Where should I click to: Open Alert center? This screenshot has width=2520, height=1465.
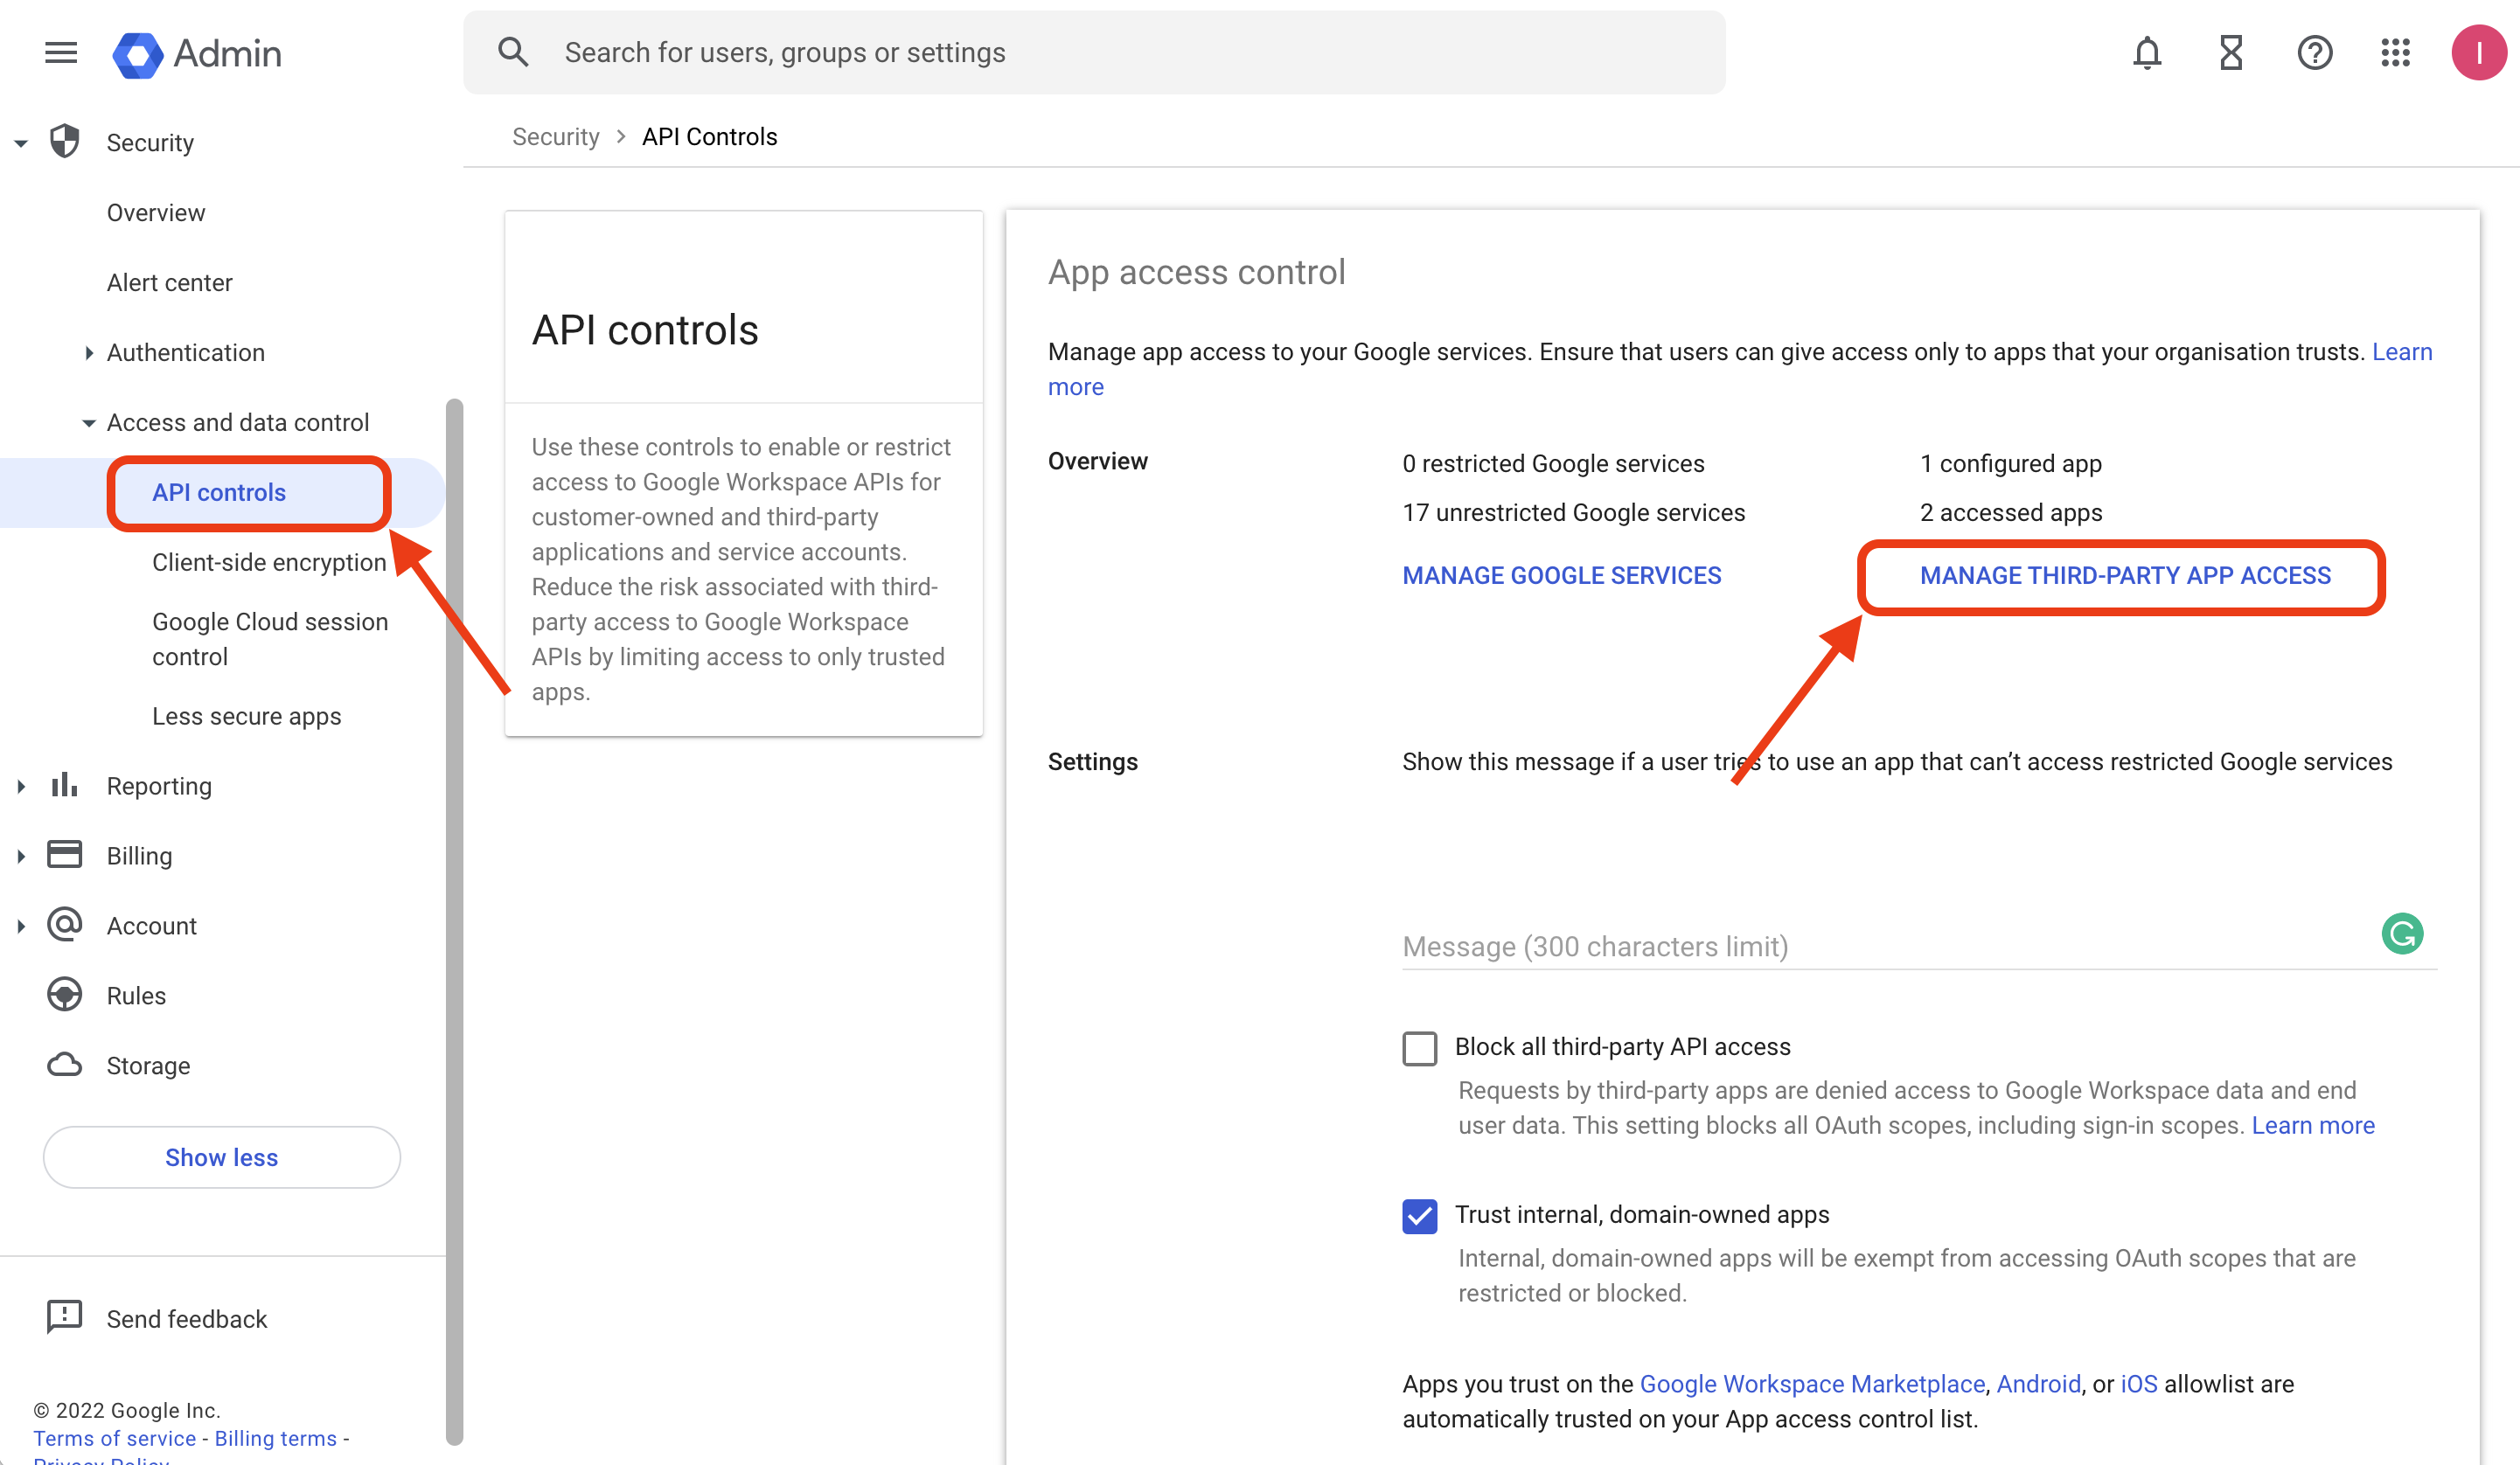click(x=169, y=282)
